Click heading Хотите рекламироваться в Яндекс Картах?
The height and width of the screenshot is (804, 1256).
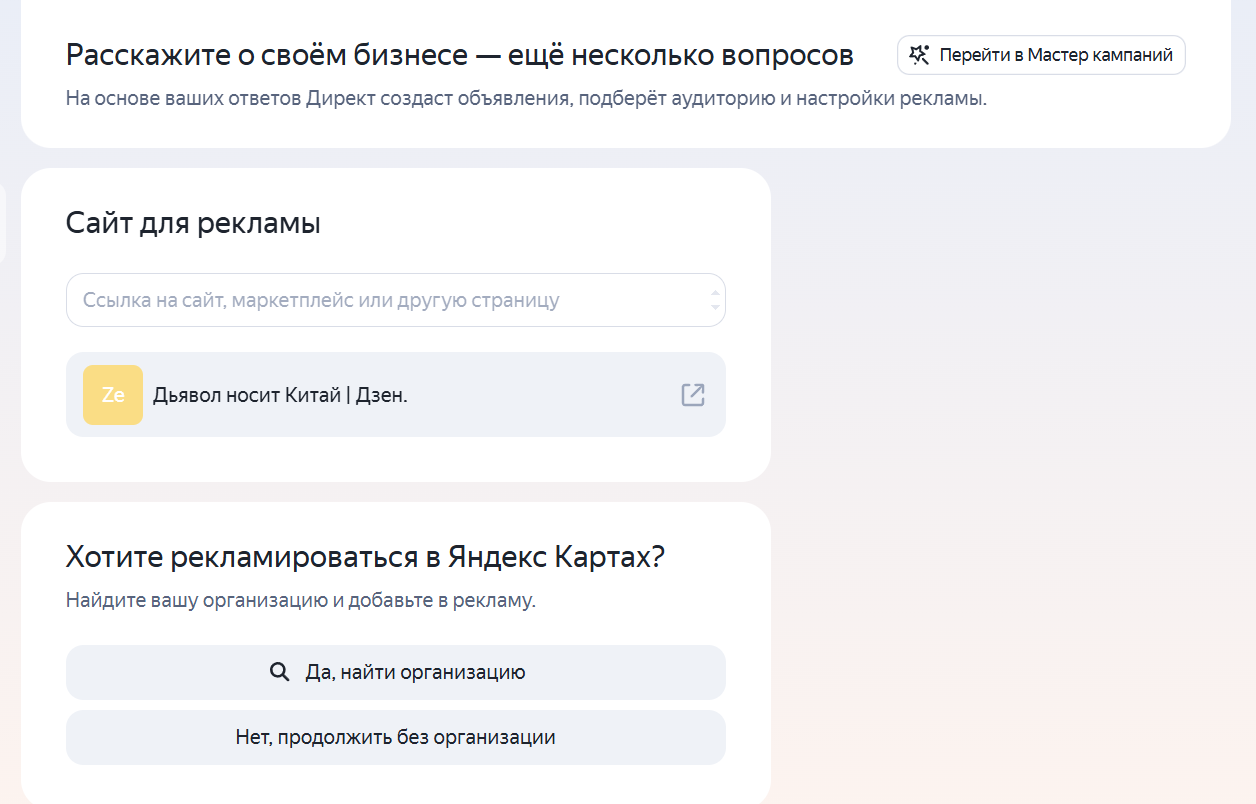[x=365, y=557]
